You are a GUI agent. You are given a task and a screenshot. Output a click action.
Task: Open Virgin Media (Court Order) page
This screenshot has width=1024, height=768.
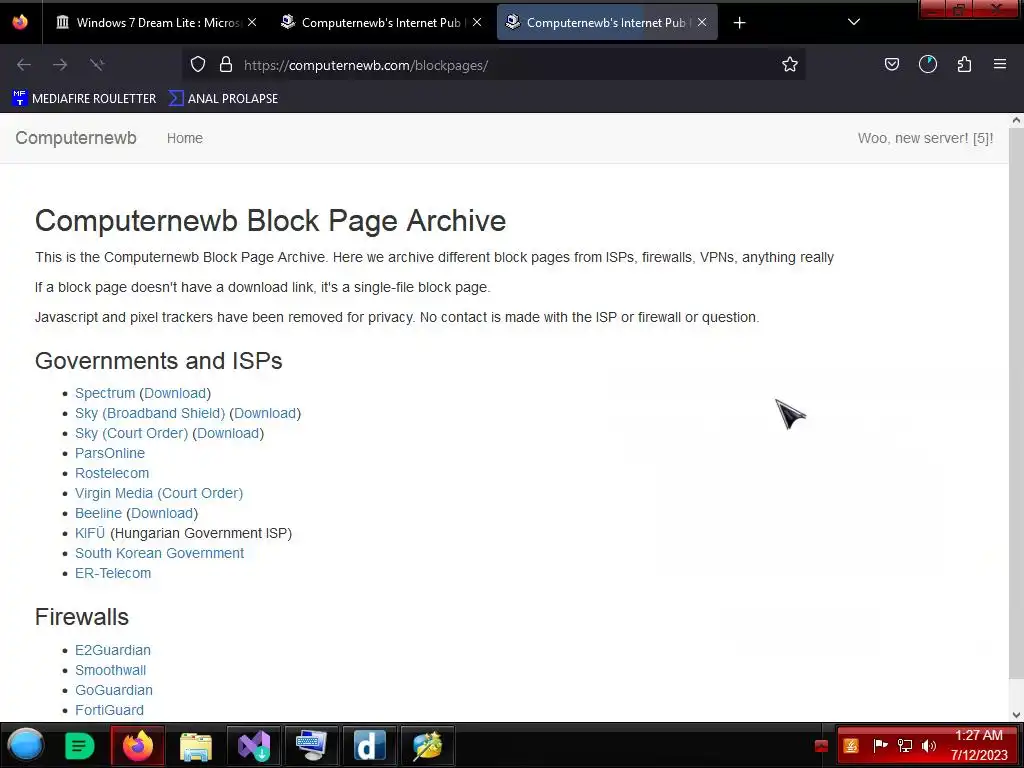(x=159, y=494)
